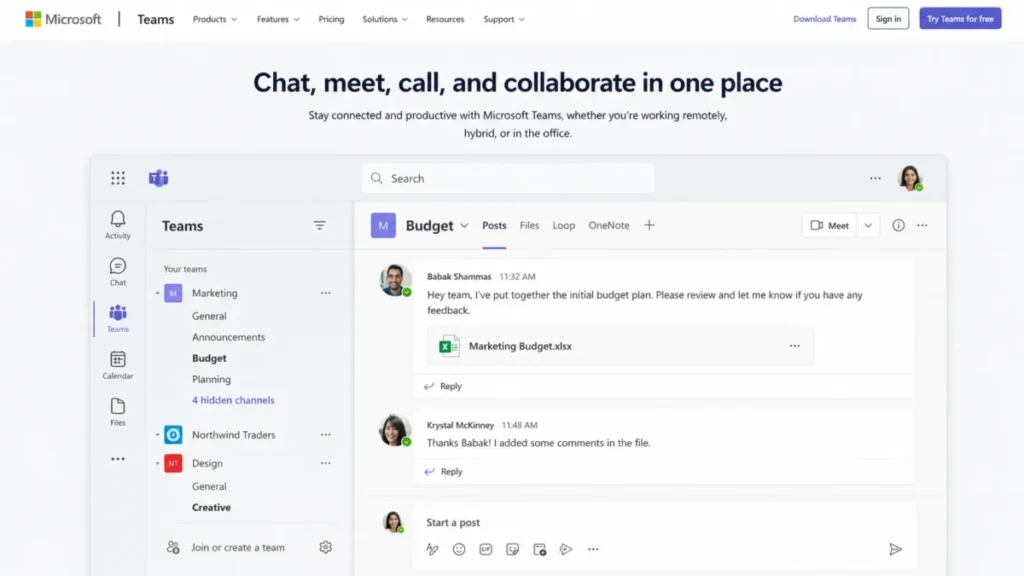
Task: Click the format text icon in compose box
Action: [432, 549]
